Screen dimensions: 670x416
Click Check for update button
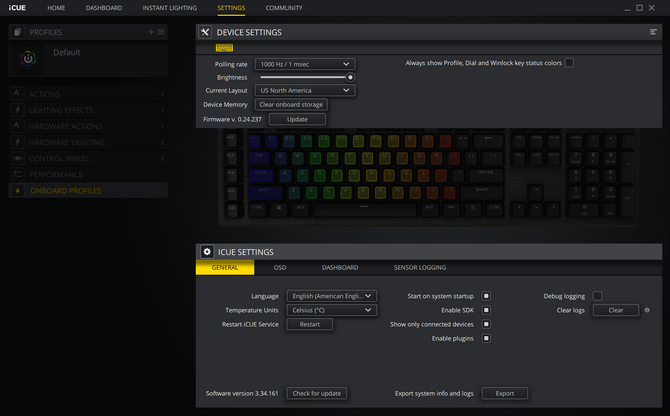(317, 393)
